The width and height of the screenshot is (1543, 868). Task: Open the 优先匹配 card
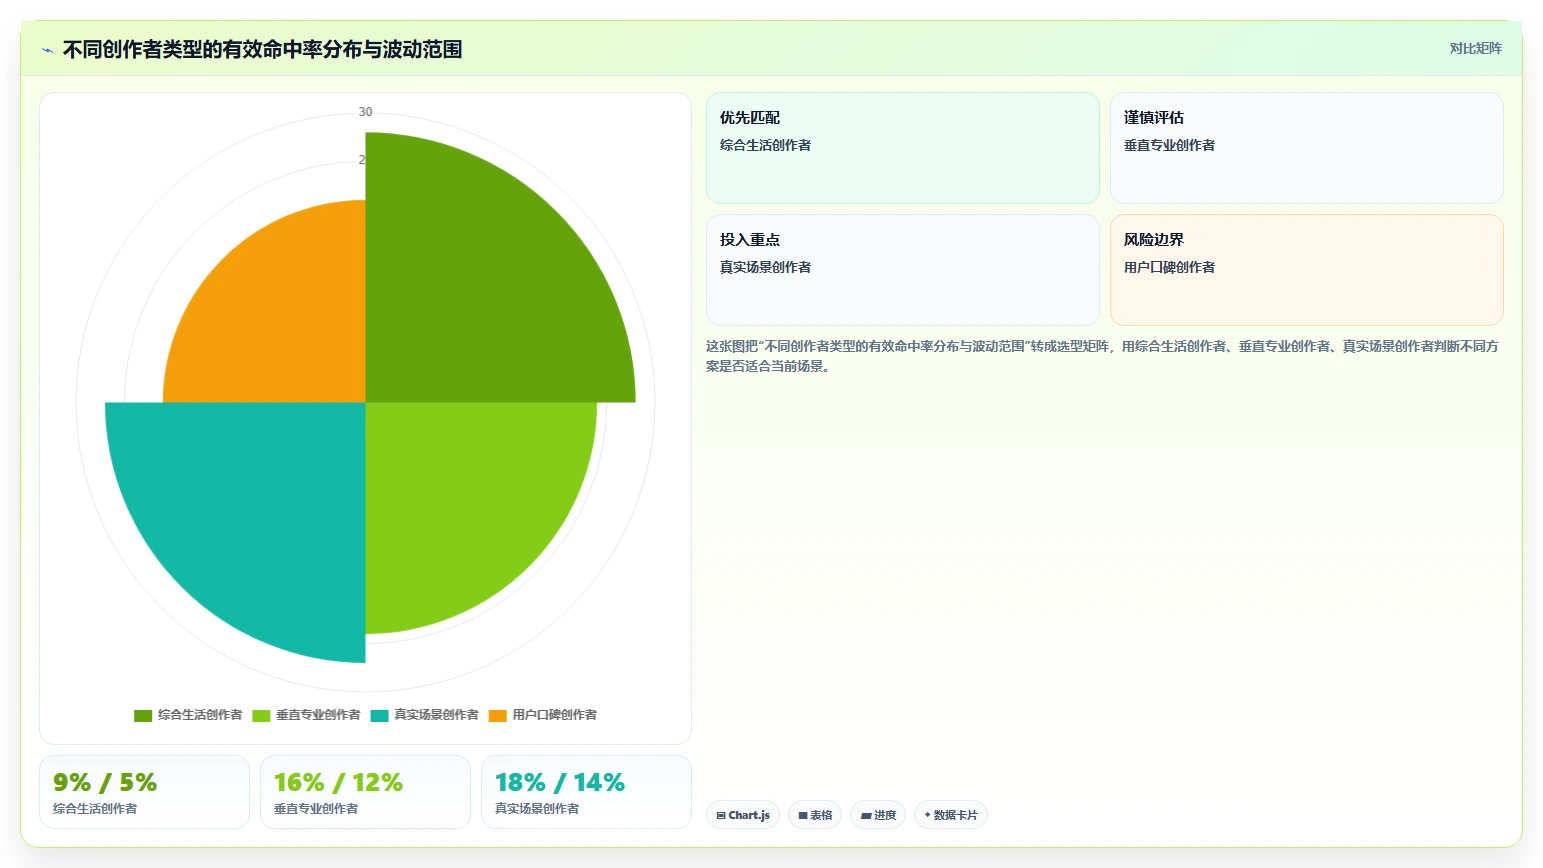click(x=902, y=148)
